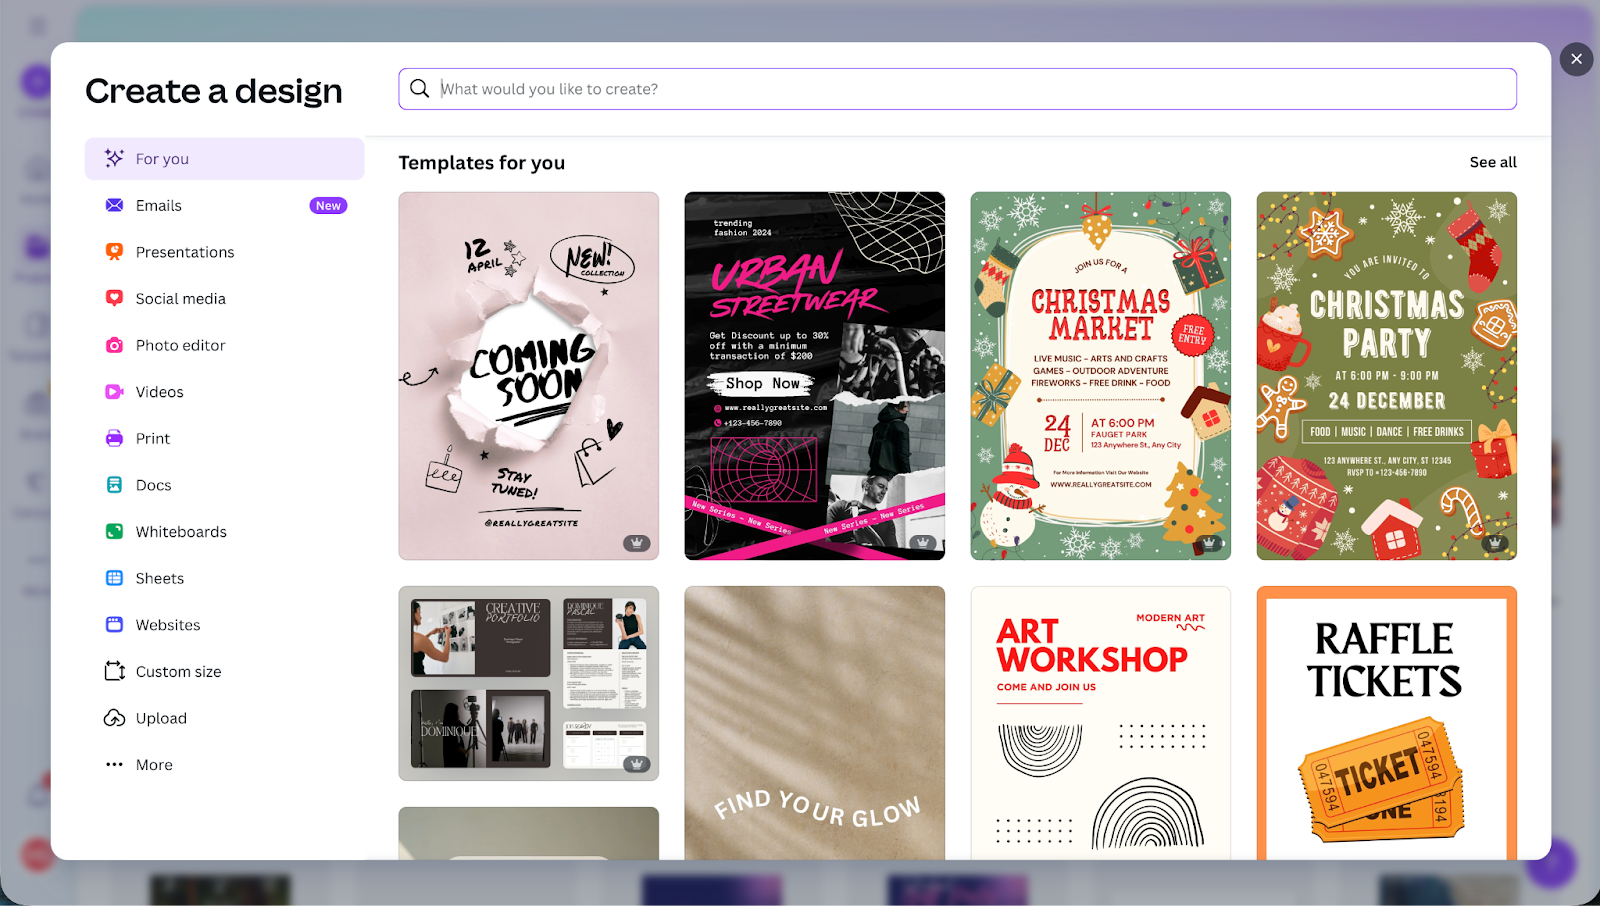1600x906 pixels.
Task: Start a Custom size design
Action: 178,671
